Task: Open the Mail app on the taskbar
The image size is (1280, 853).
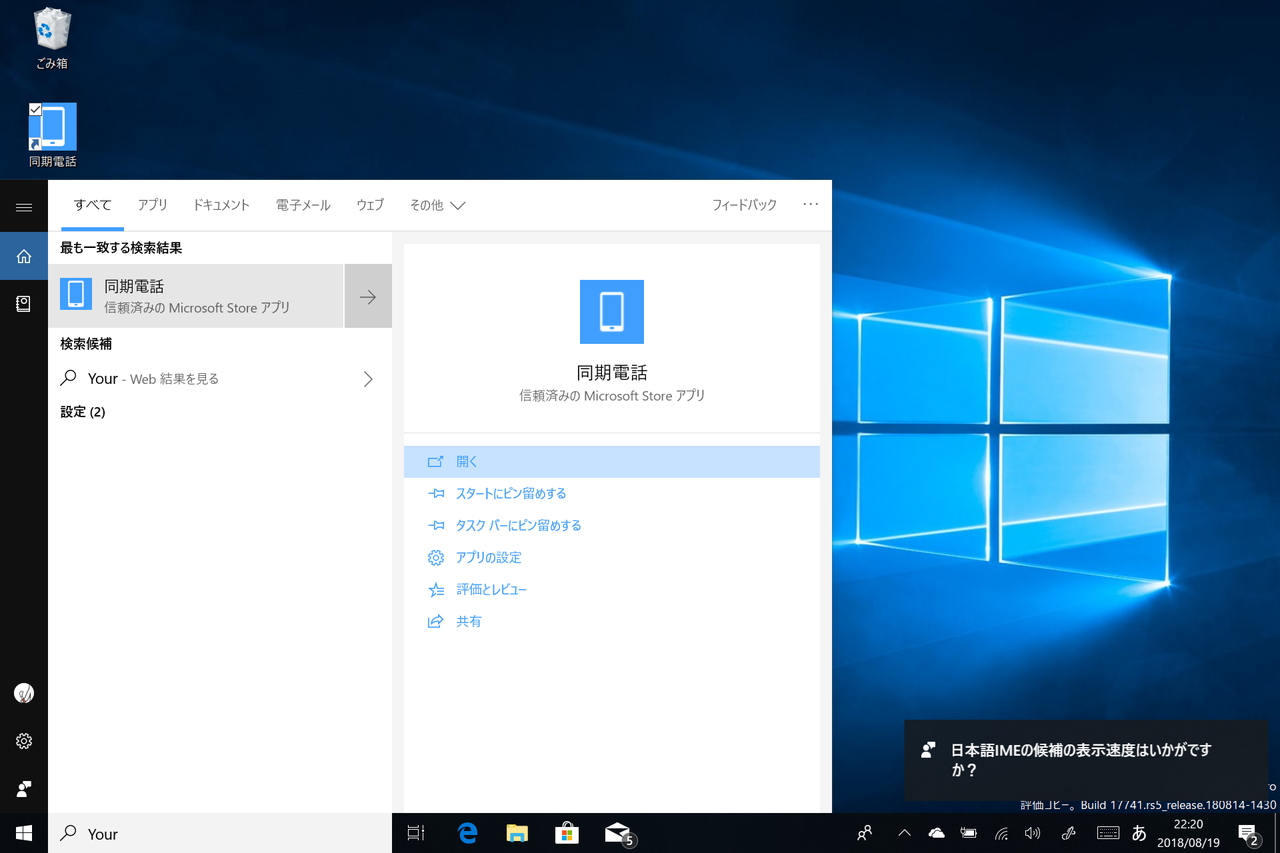Action: (x=618, y=832)
